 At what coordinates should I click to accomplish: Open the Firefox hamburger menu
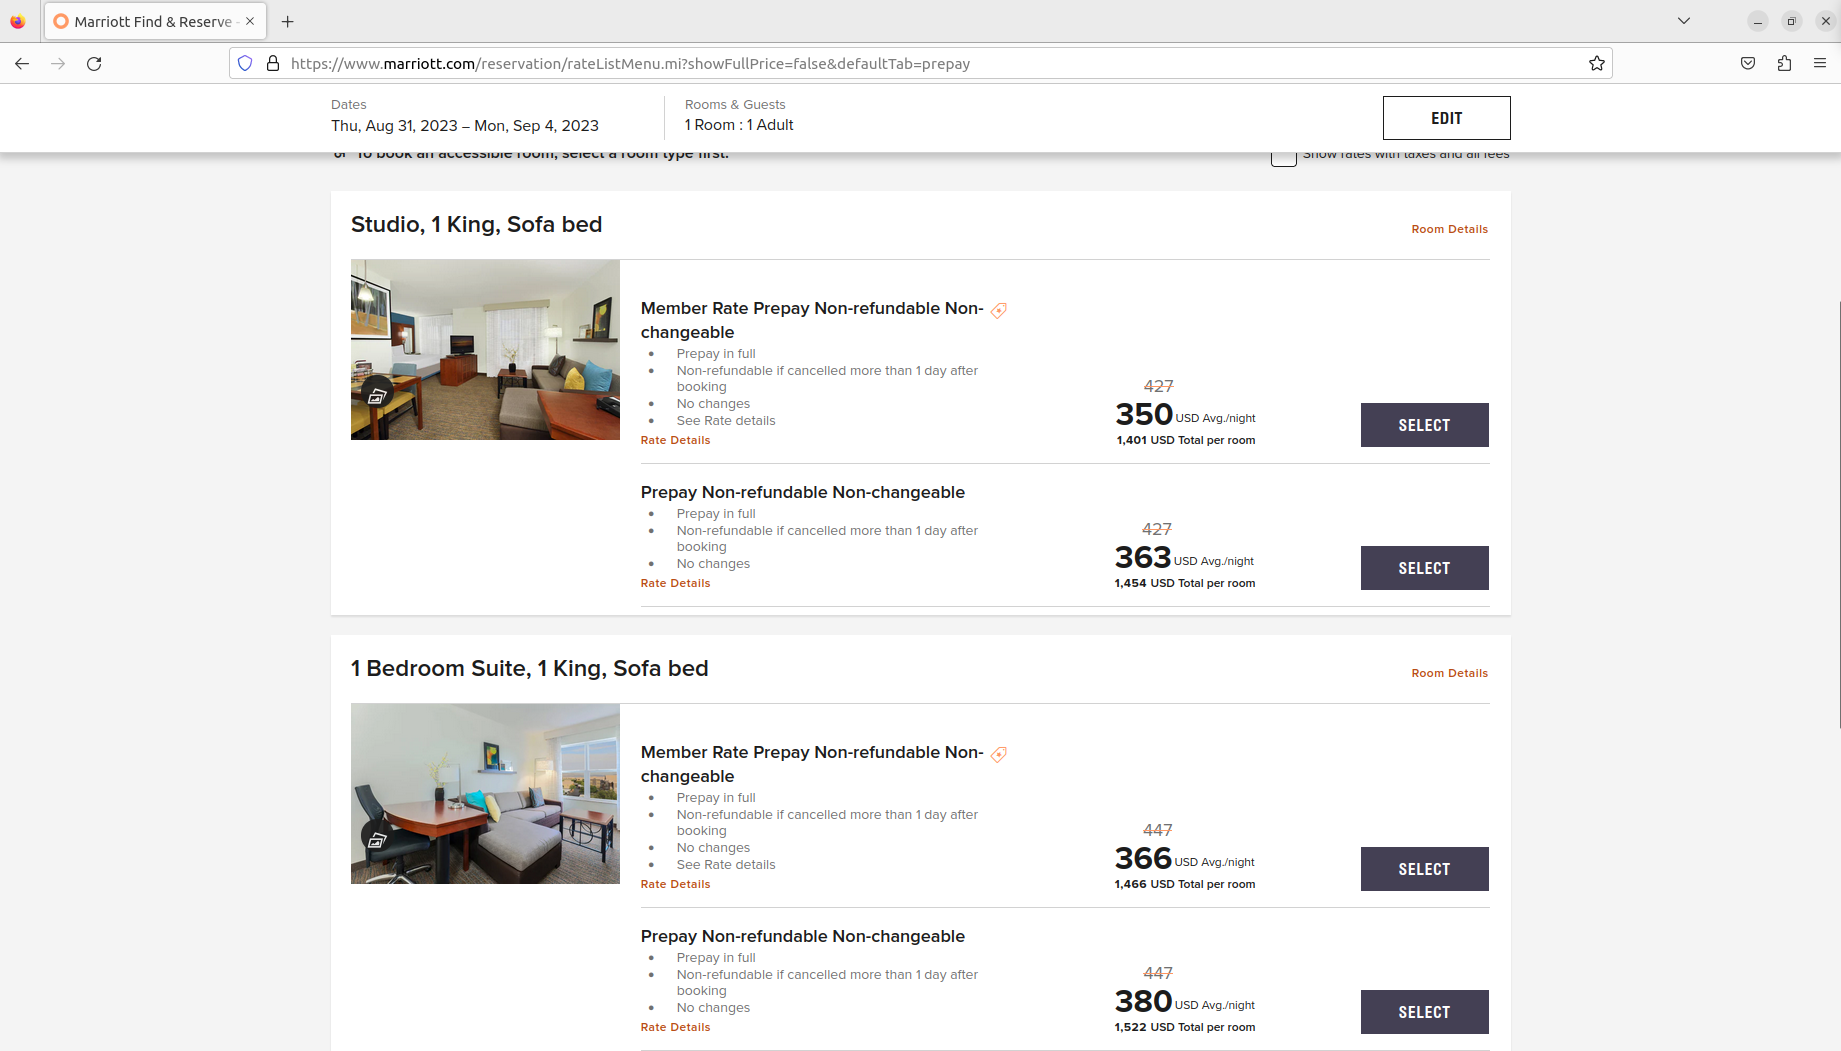(x=1821, y=63)
